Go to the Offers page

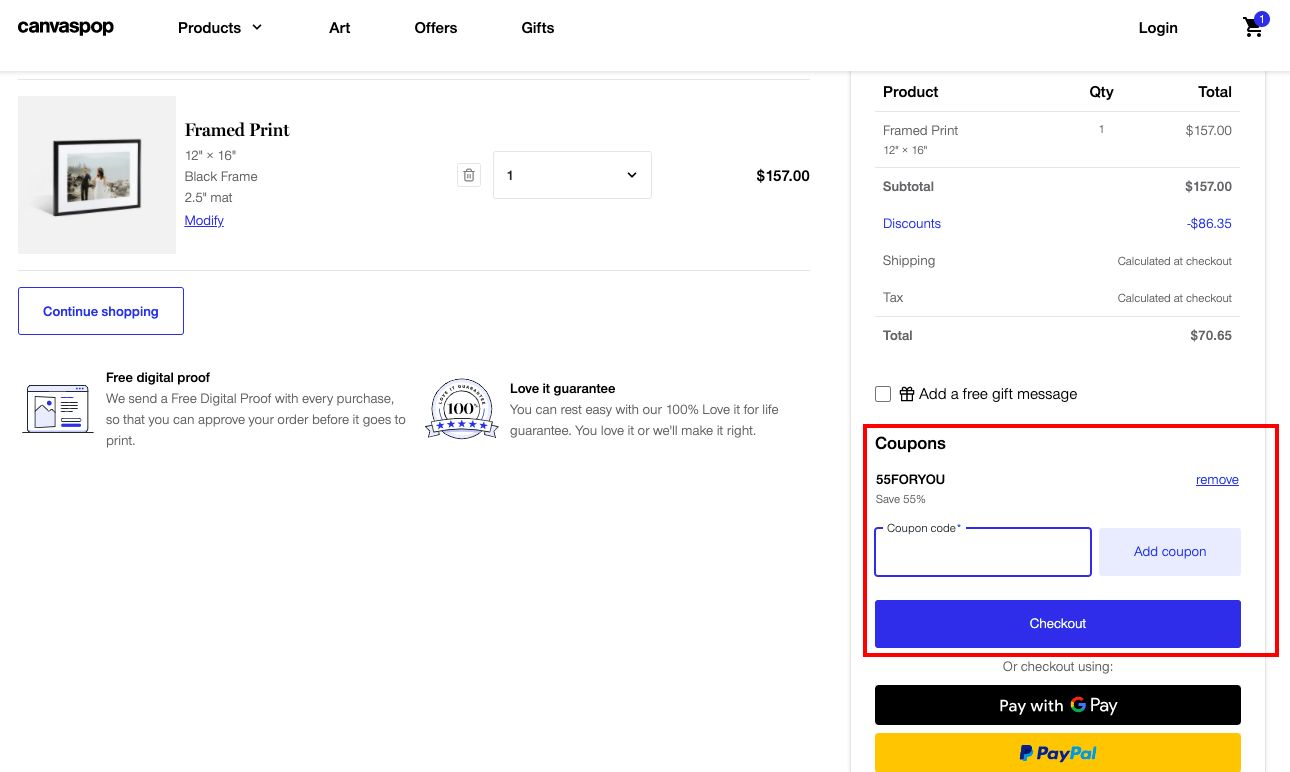click(436, 28)
